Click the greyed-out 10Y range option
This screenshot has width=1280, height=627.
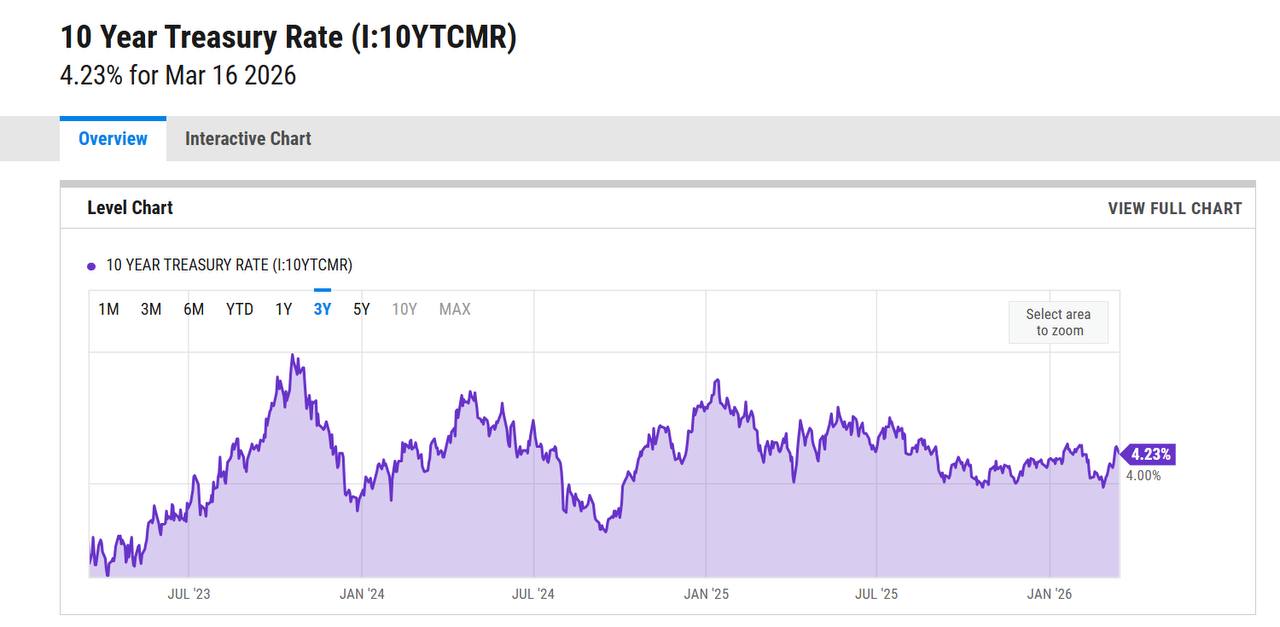404,309
